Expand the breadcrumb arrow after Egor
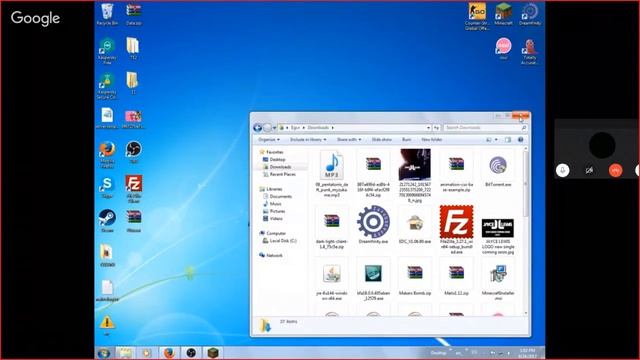 304,128
